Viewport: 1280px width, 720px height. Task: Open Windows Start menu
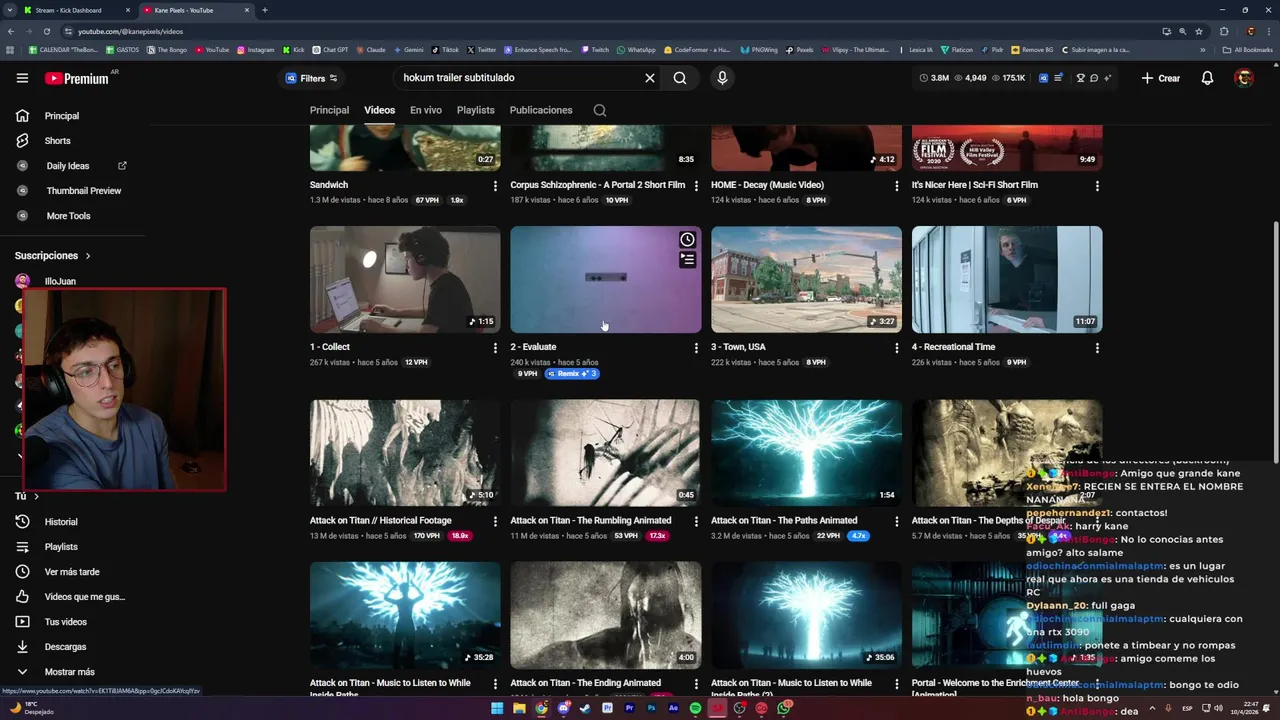[x=497, y=708]
